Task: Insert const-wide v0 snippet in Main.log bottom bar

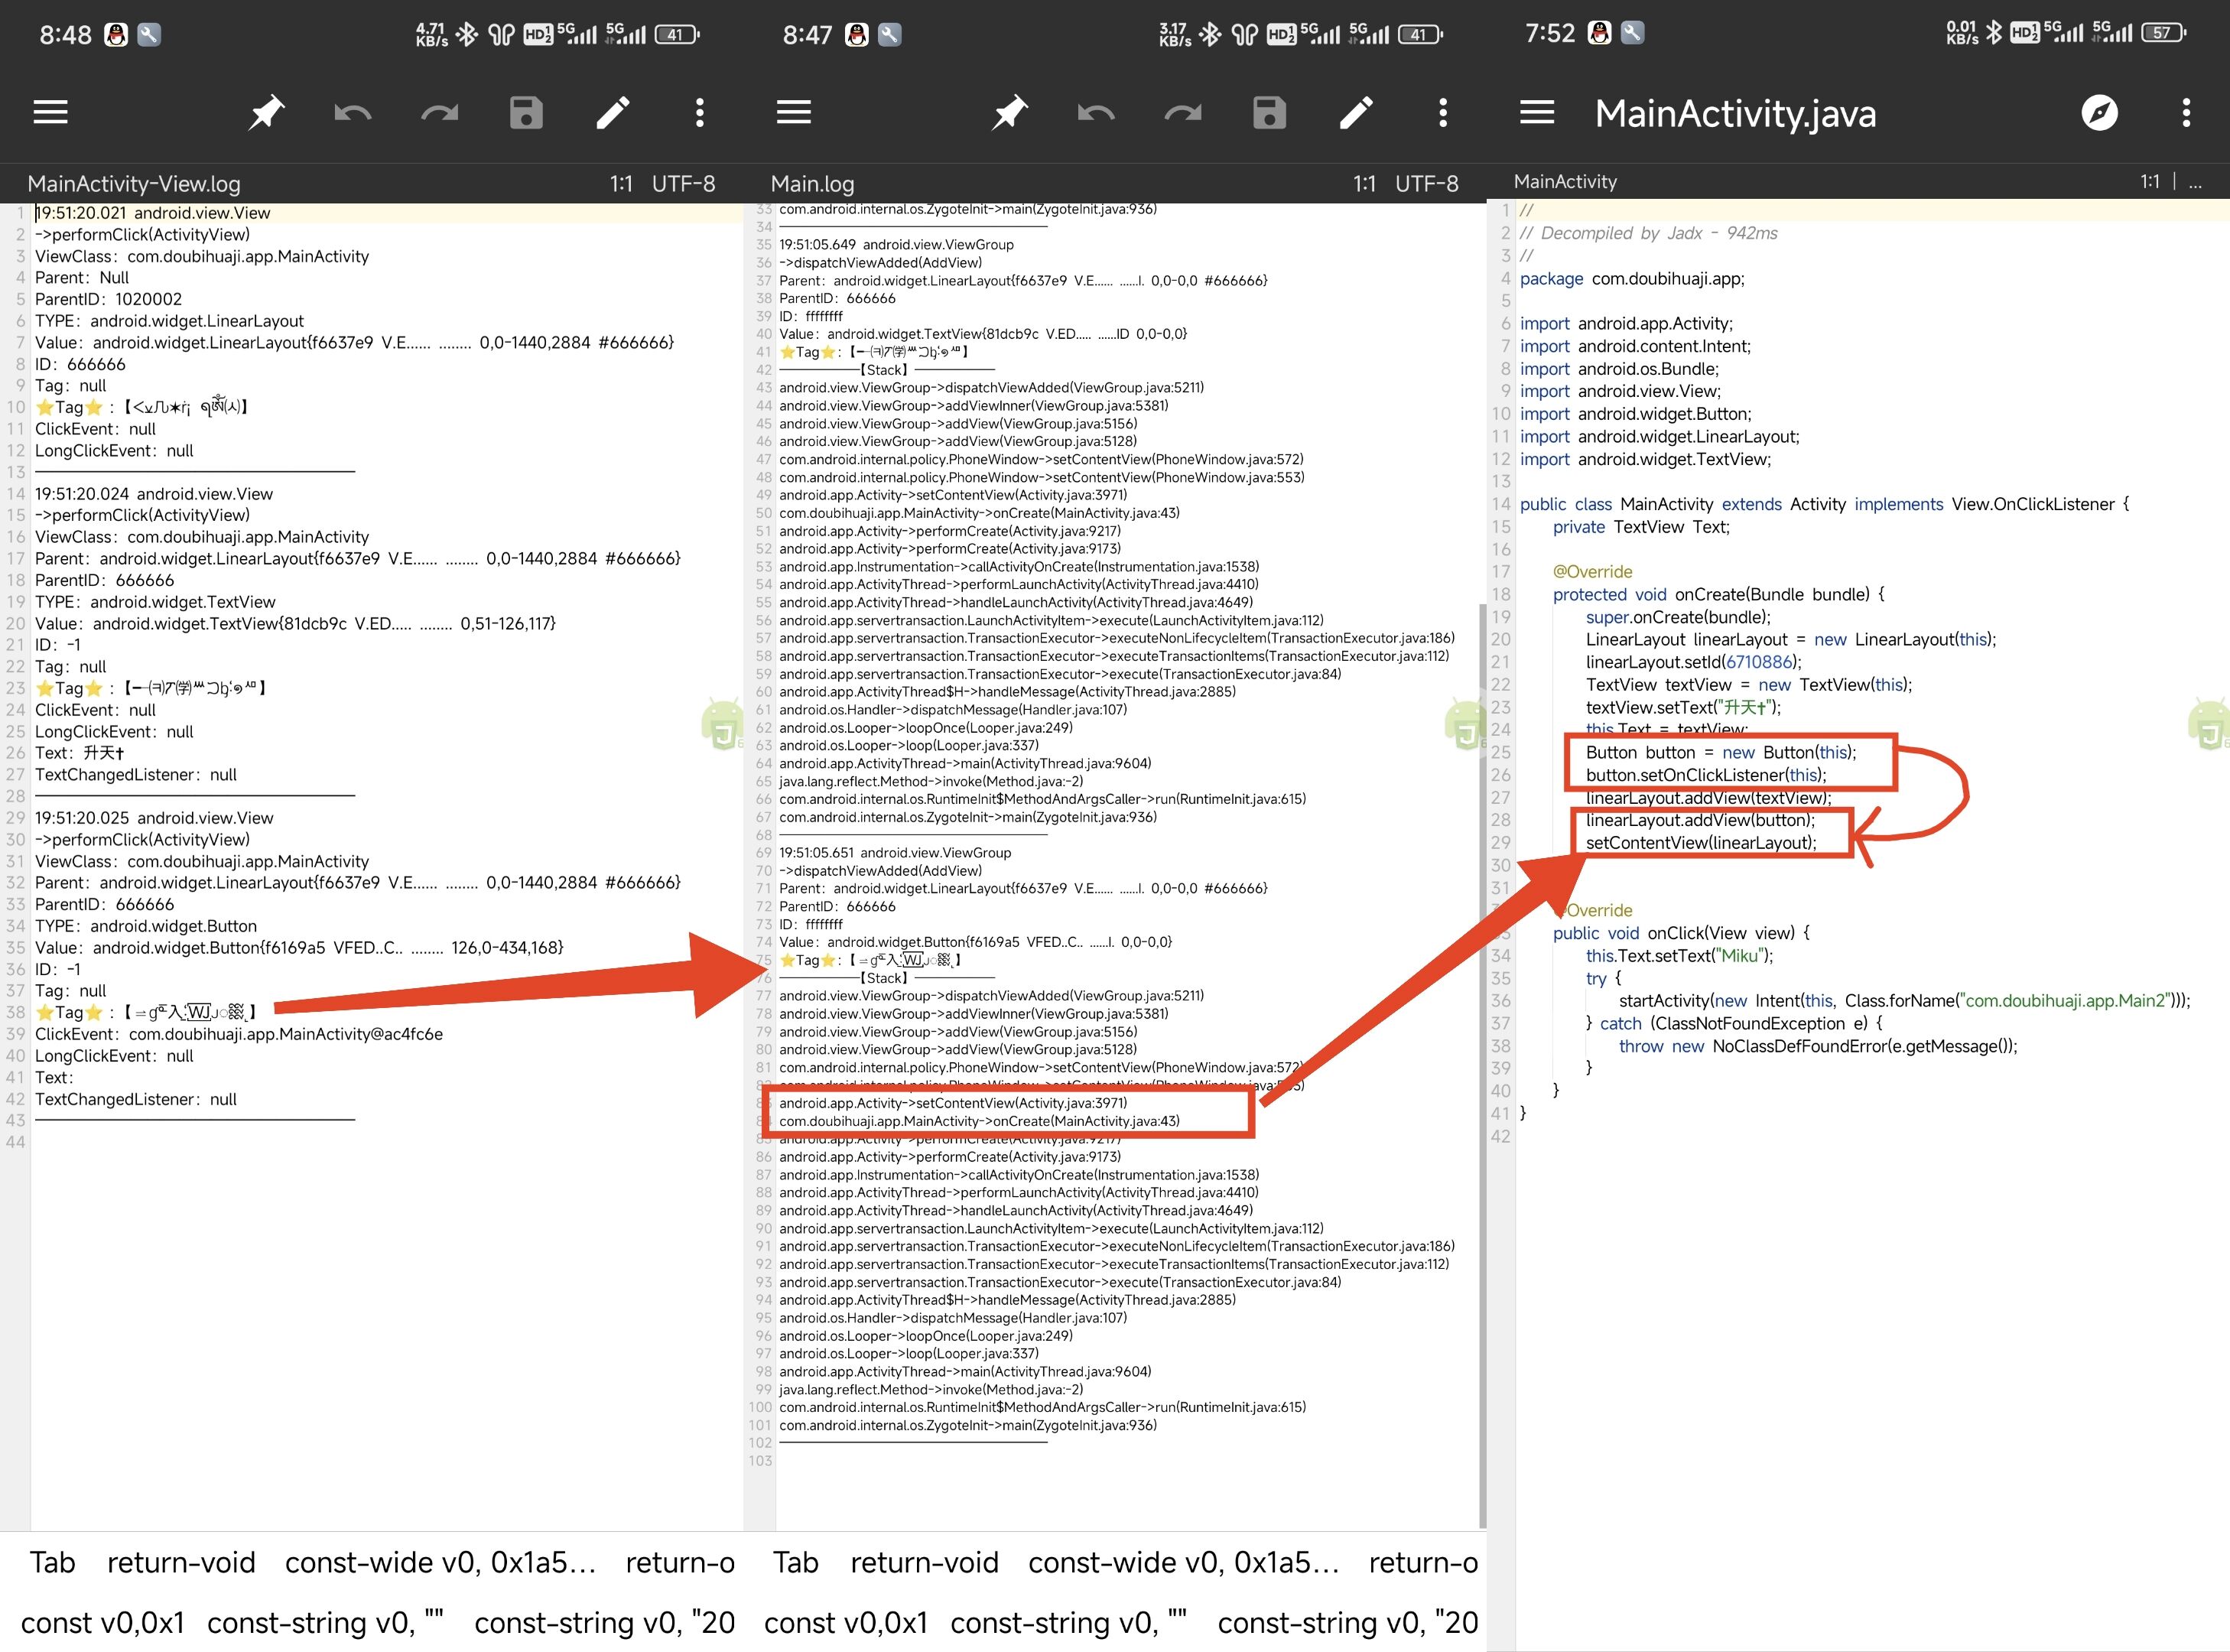Action: [1183, 1562]
